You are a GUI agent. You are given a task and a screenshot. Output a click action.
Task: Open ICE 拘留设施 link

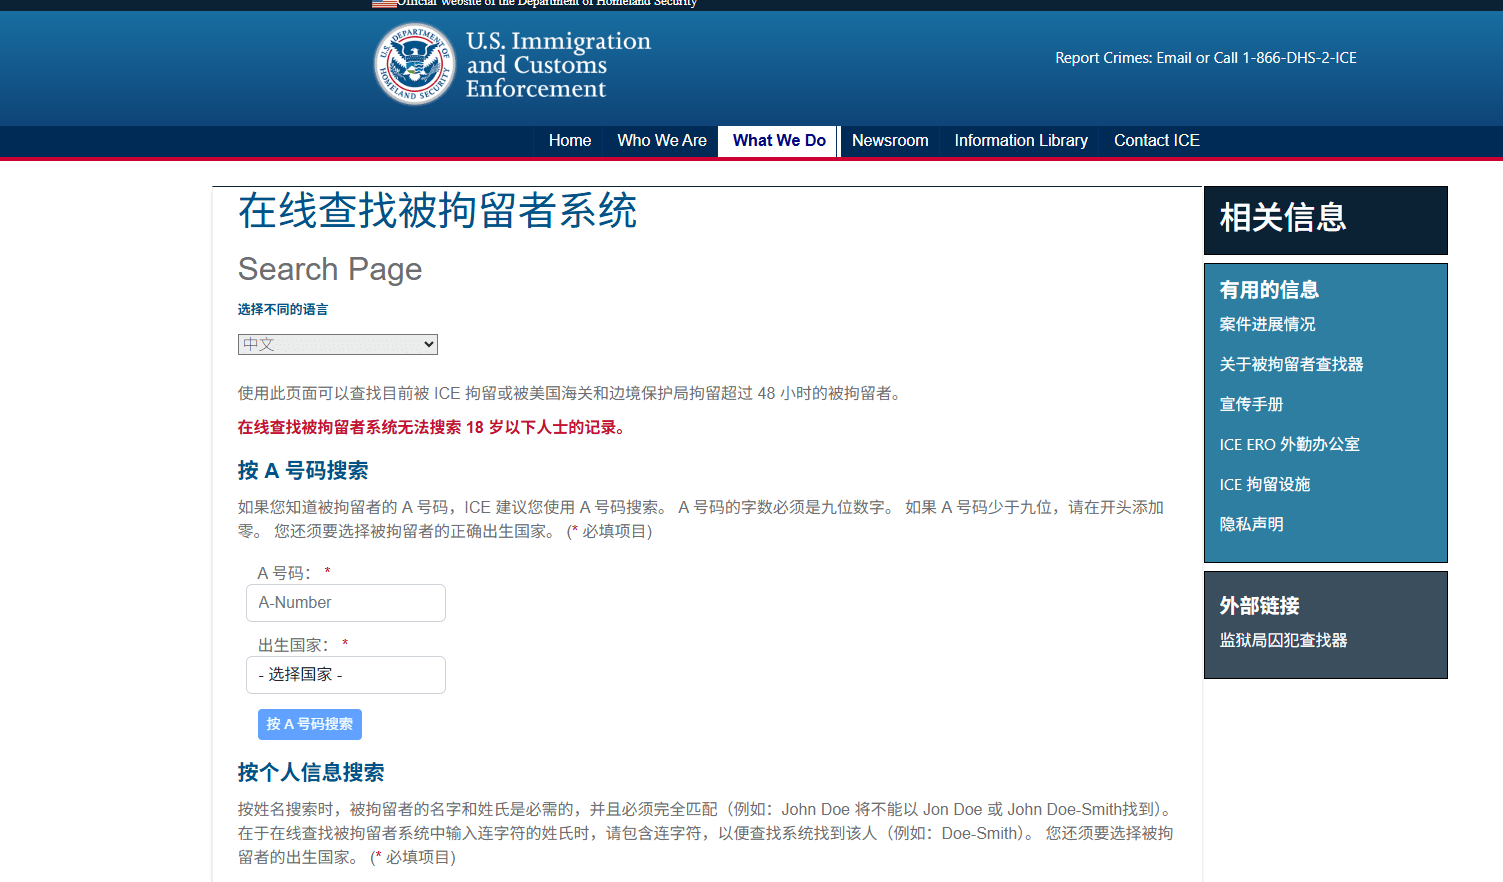pyautogui.click(x=1264, y=484)
